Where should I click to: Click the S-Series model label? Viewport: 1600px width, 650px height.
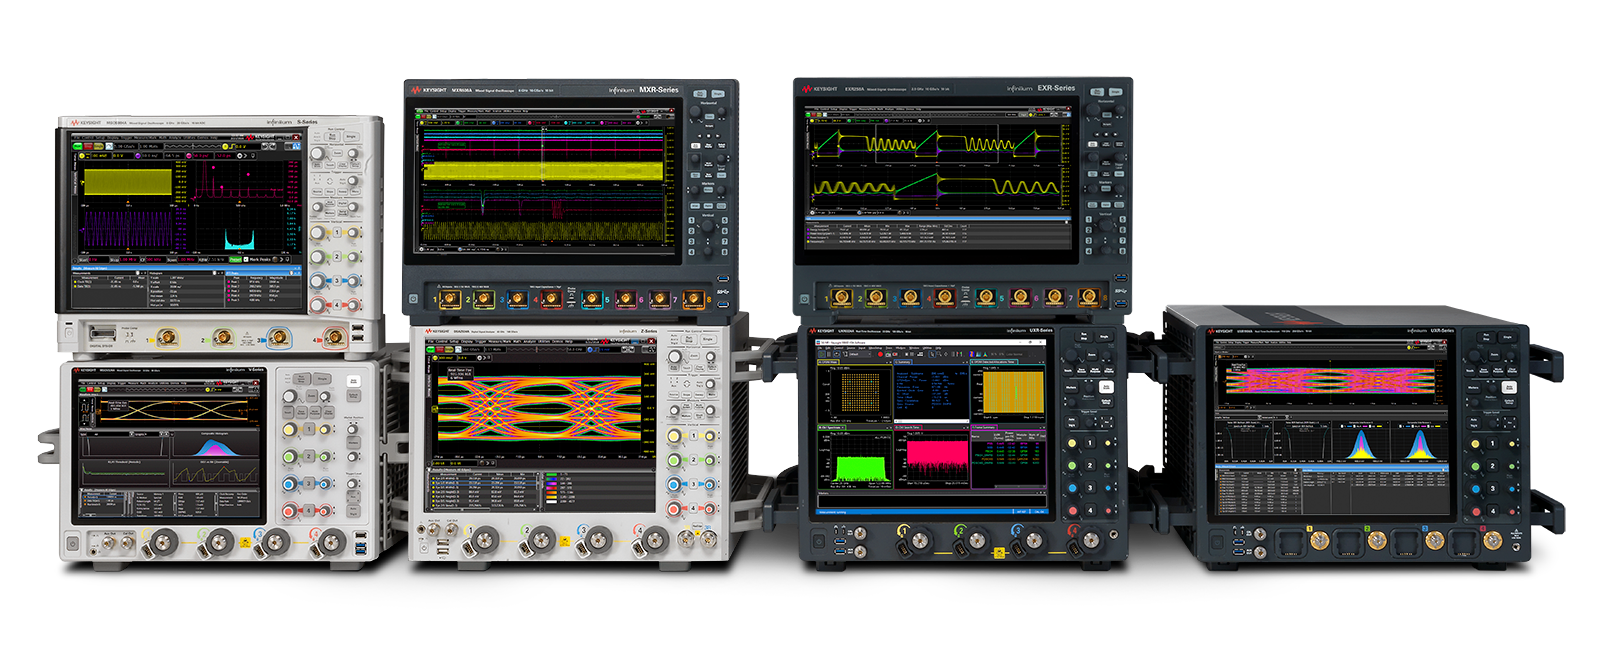(x=307, y=122)
